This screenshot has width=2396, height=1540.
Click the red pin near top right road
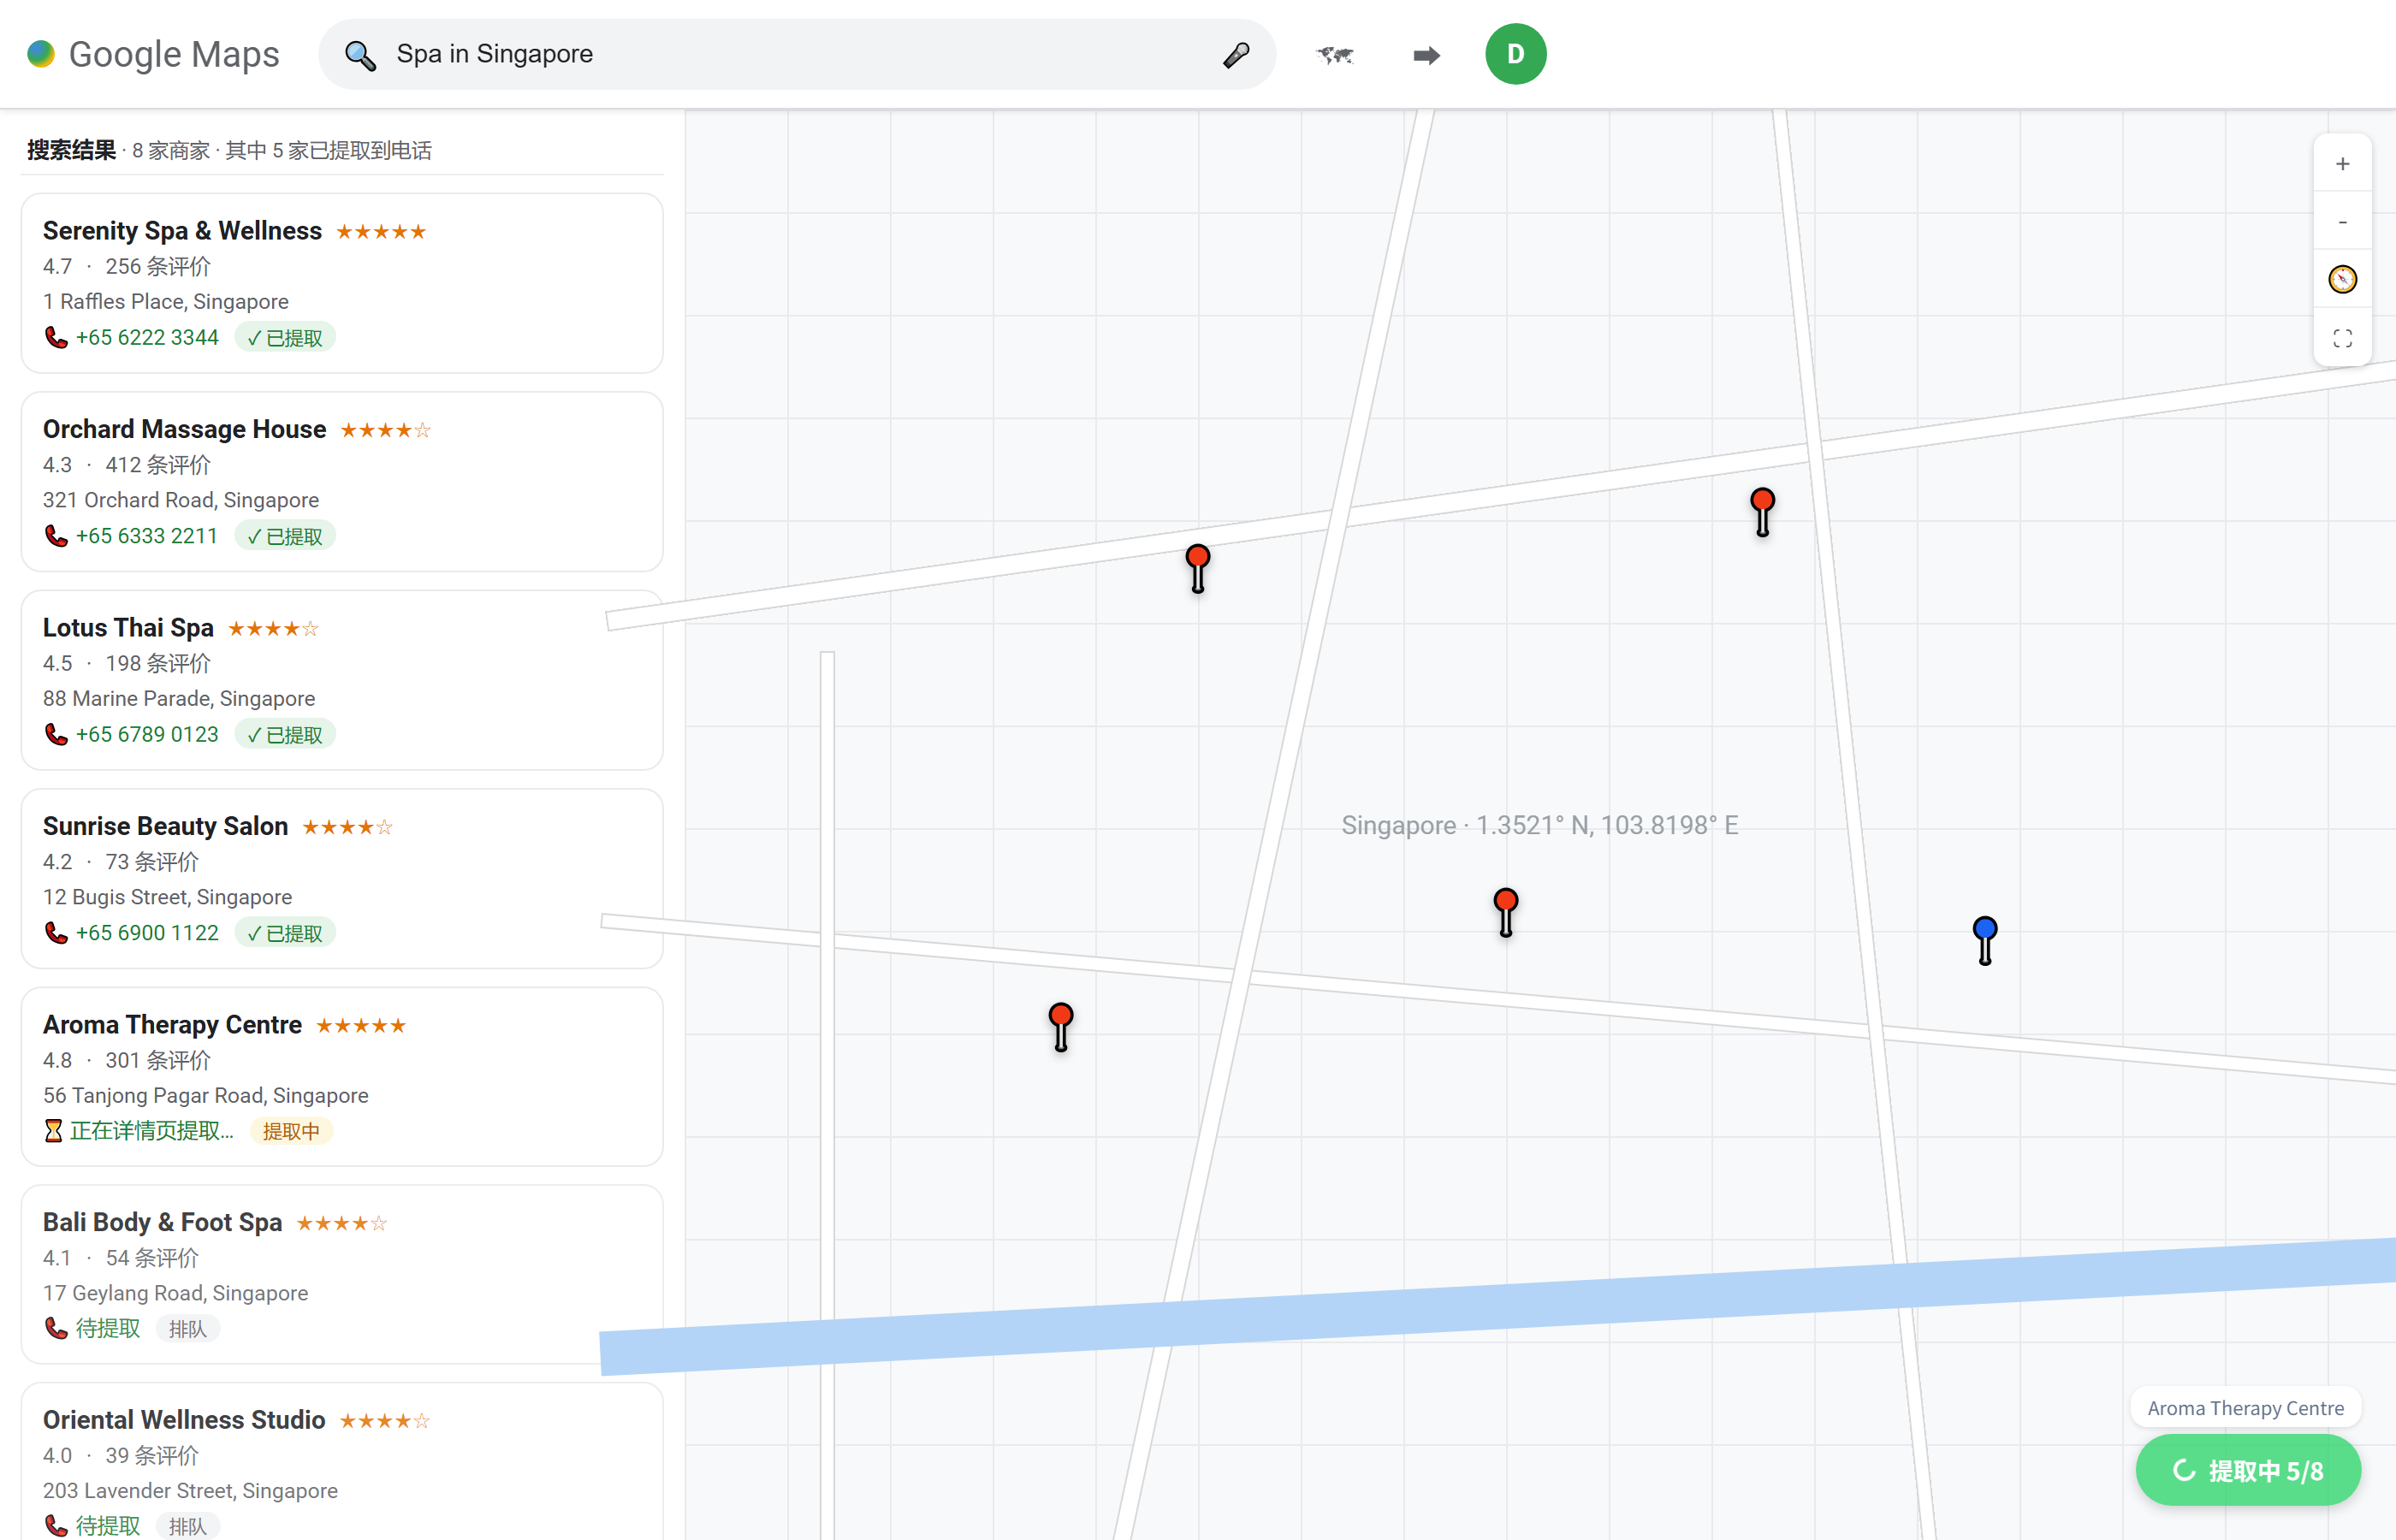tap(1762, 512)
